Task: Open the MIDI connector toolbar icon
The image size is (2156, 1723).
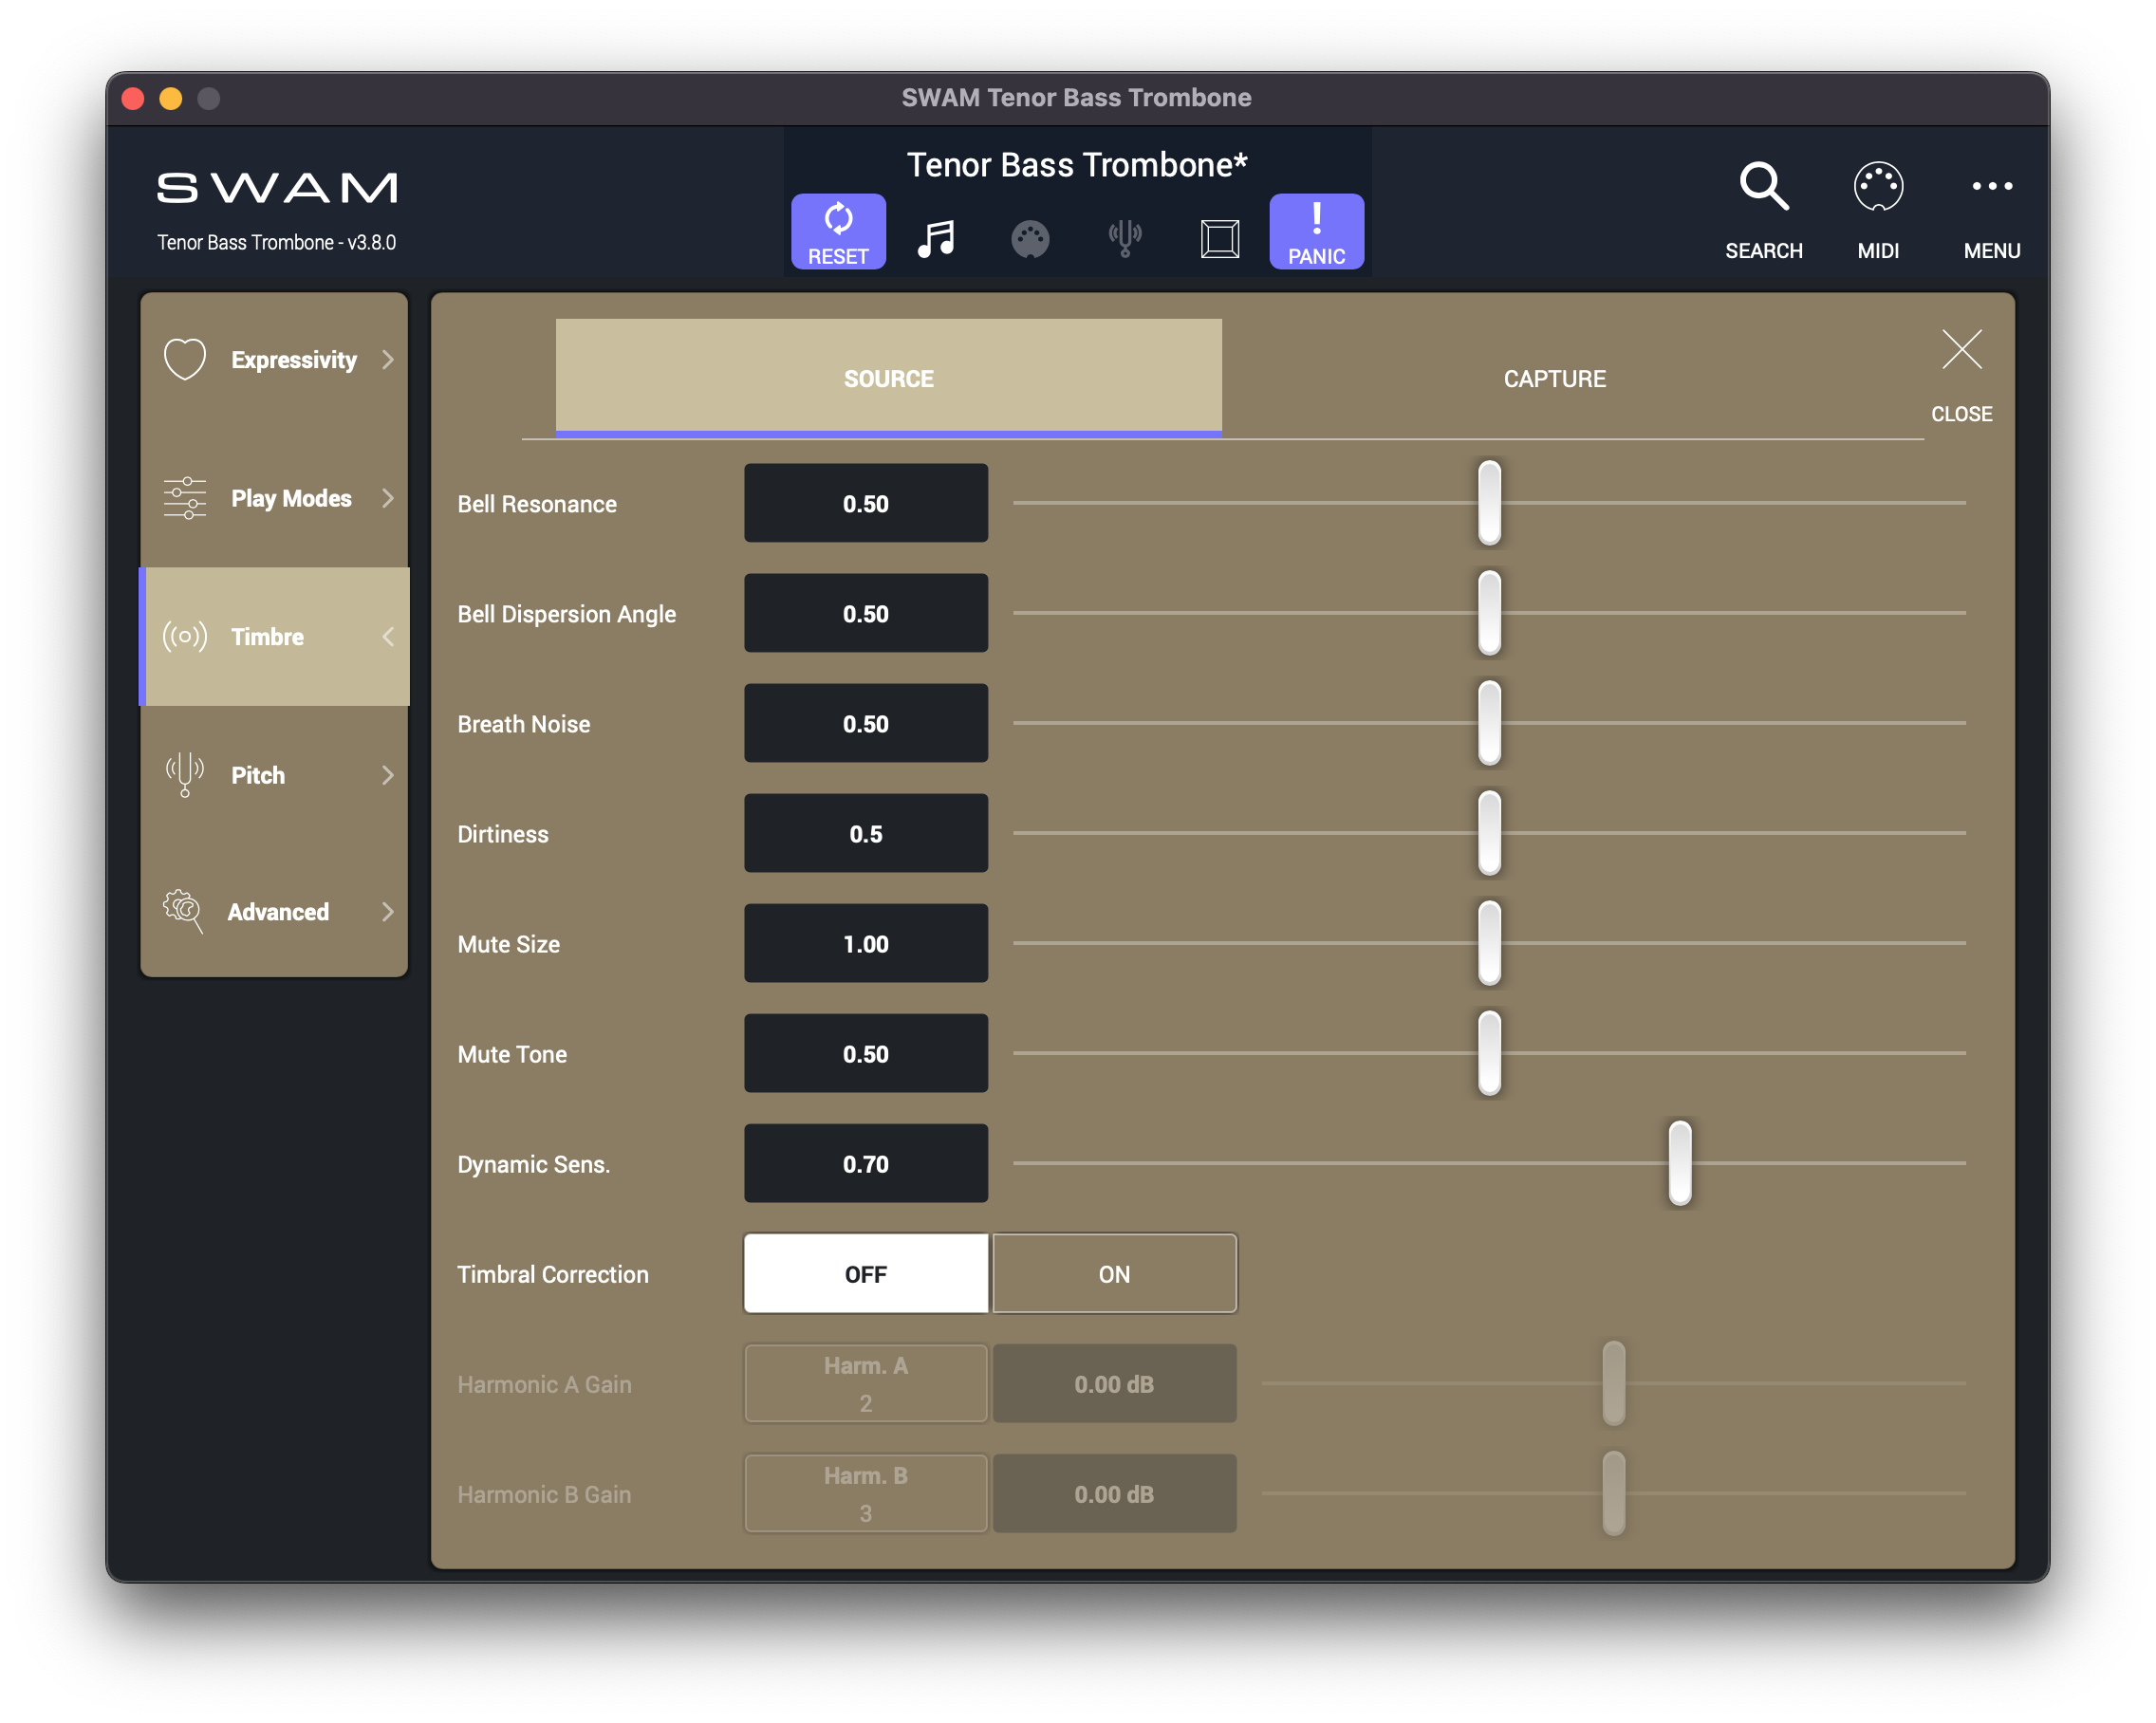Action: tap(1029, 238)
